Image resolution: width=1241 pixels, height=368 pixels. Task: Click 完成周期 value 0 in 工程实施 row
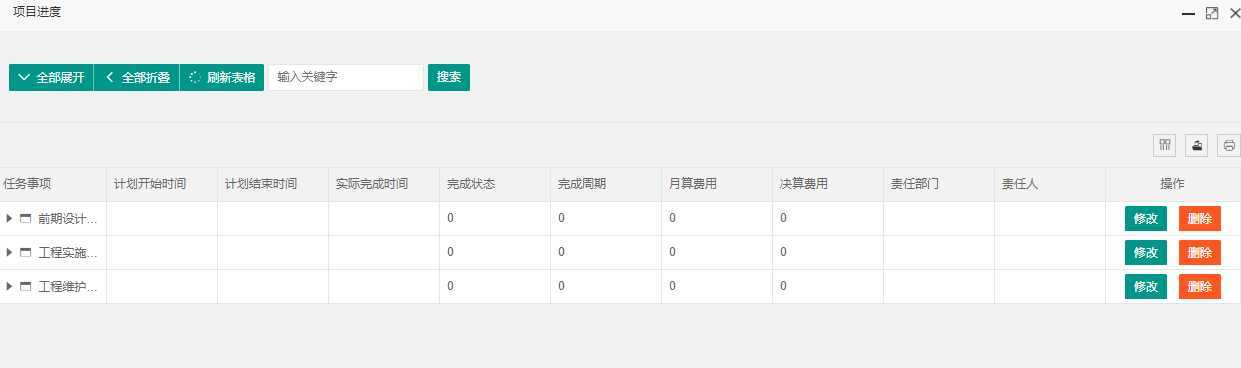[x=562, y=252]
